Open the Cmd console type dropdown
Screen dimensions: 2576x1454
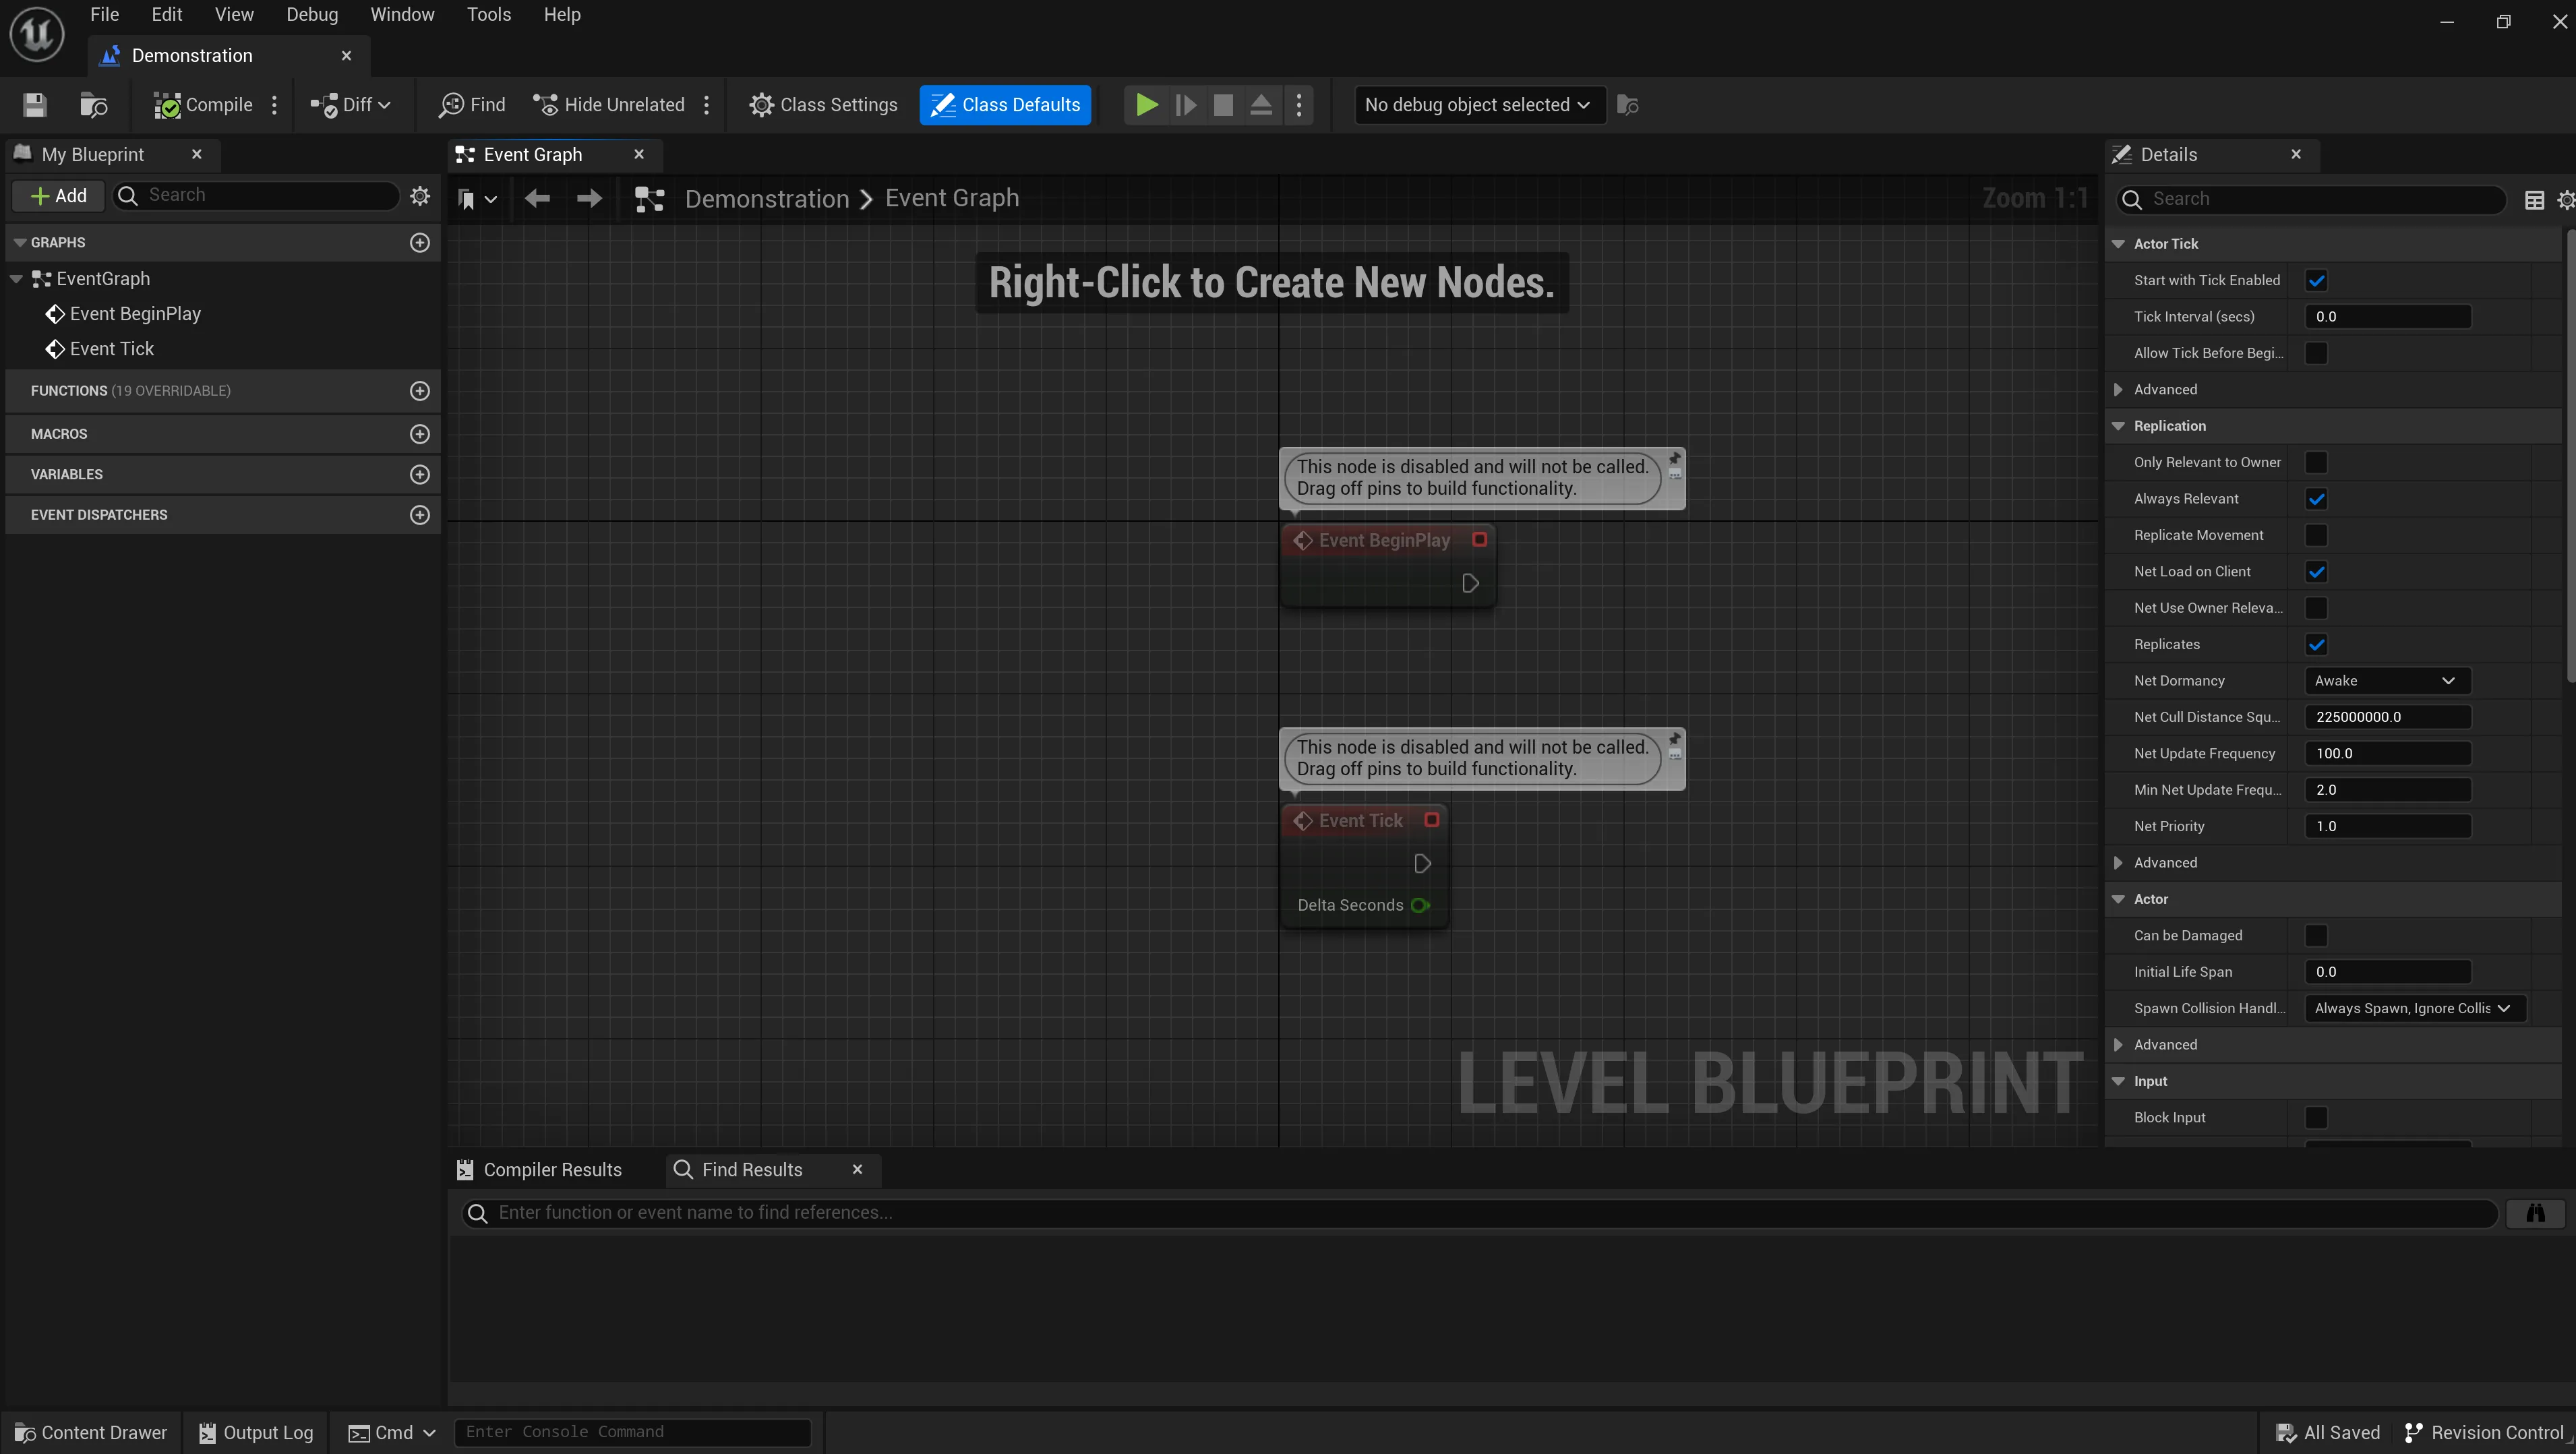pos(391,1433)
